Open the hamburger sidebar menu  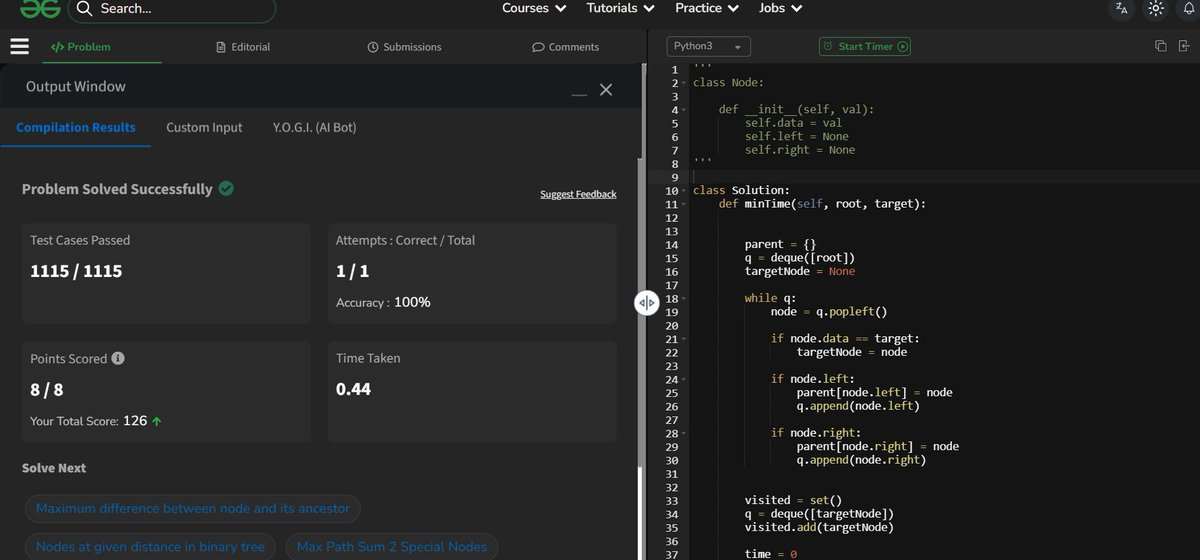point(19,46)
